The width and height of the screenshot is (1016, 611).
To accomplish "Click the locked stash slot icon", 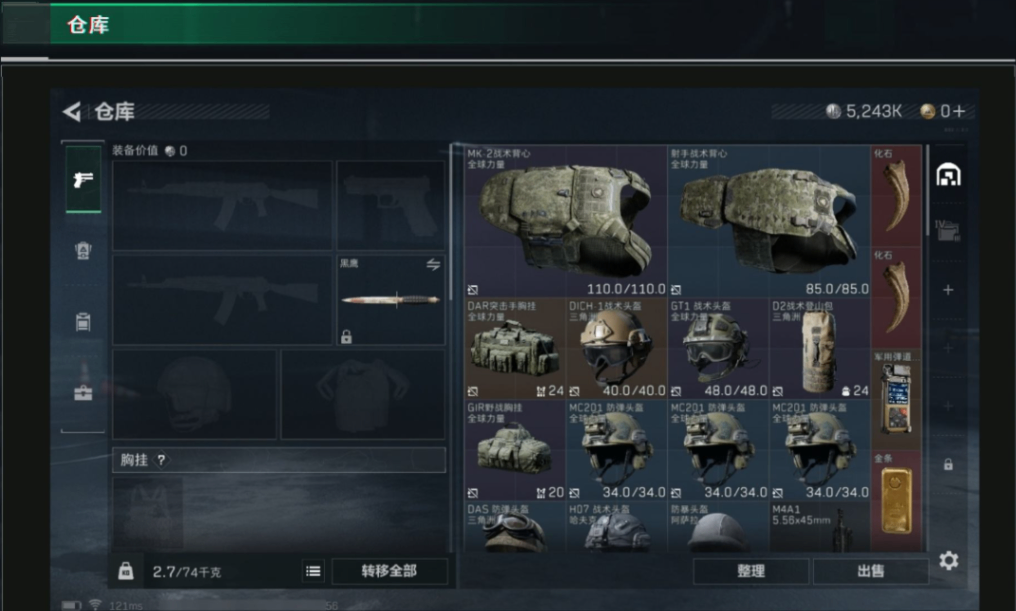I will (x=948, y=465).
